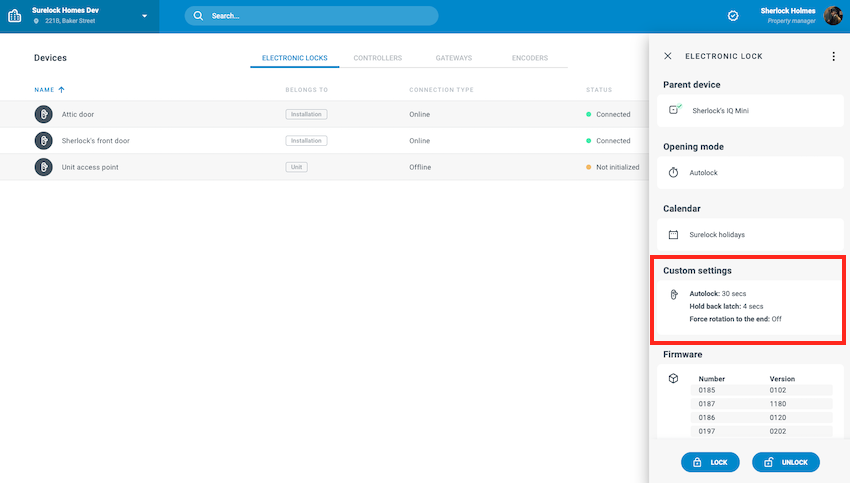Click the Attic door lock icon
Viewport: 850px width, 483px height.
(43, 115)
